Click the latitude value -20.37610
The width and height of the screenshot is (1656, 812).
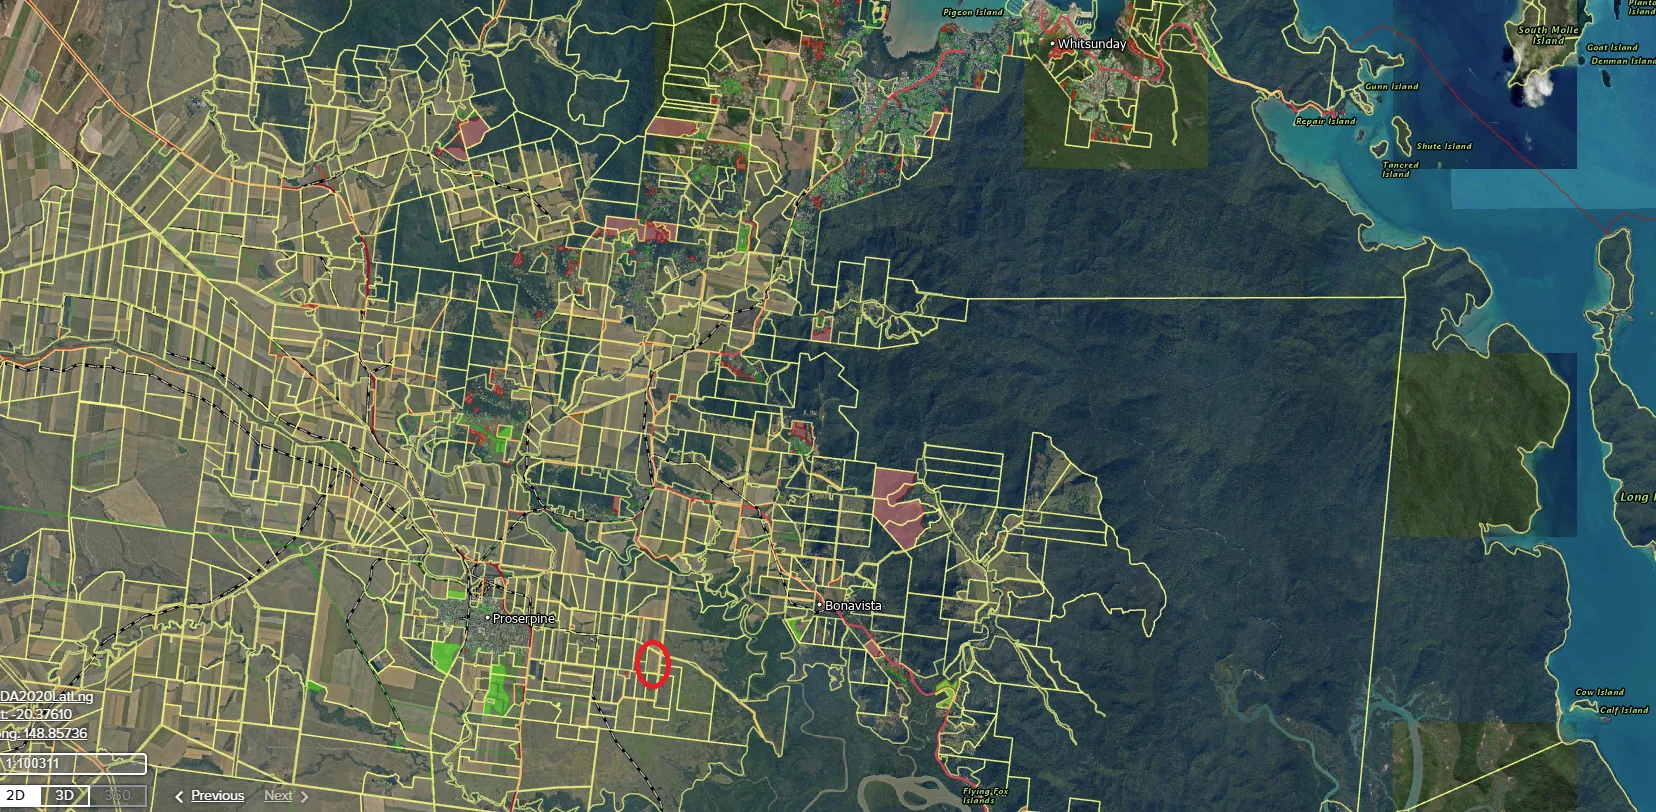[x=42, y=714]
